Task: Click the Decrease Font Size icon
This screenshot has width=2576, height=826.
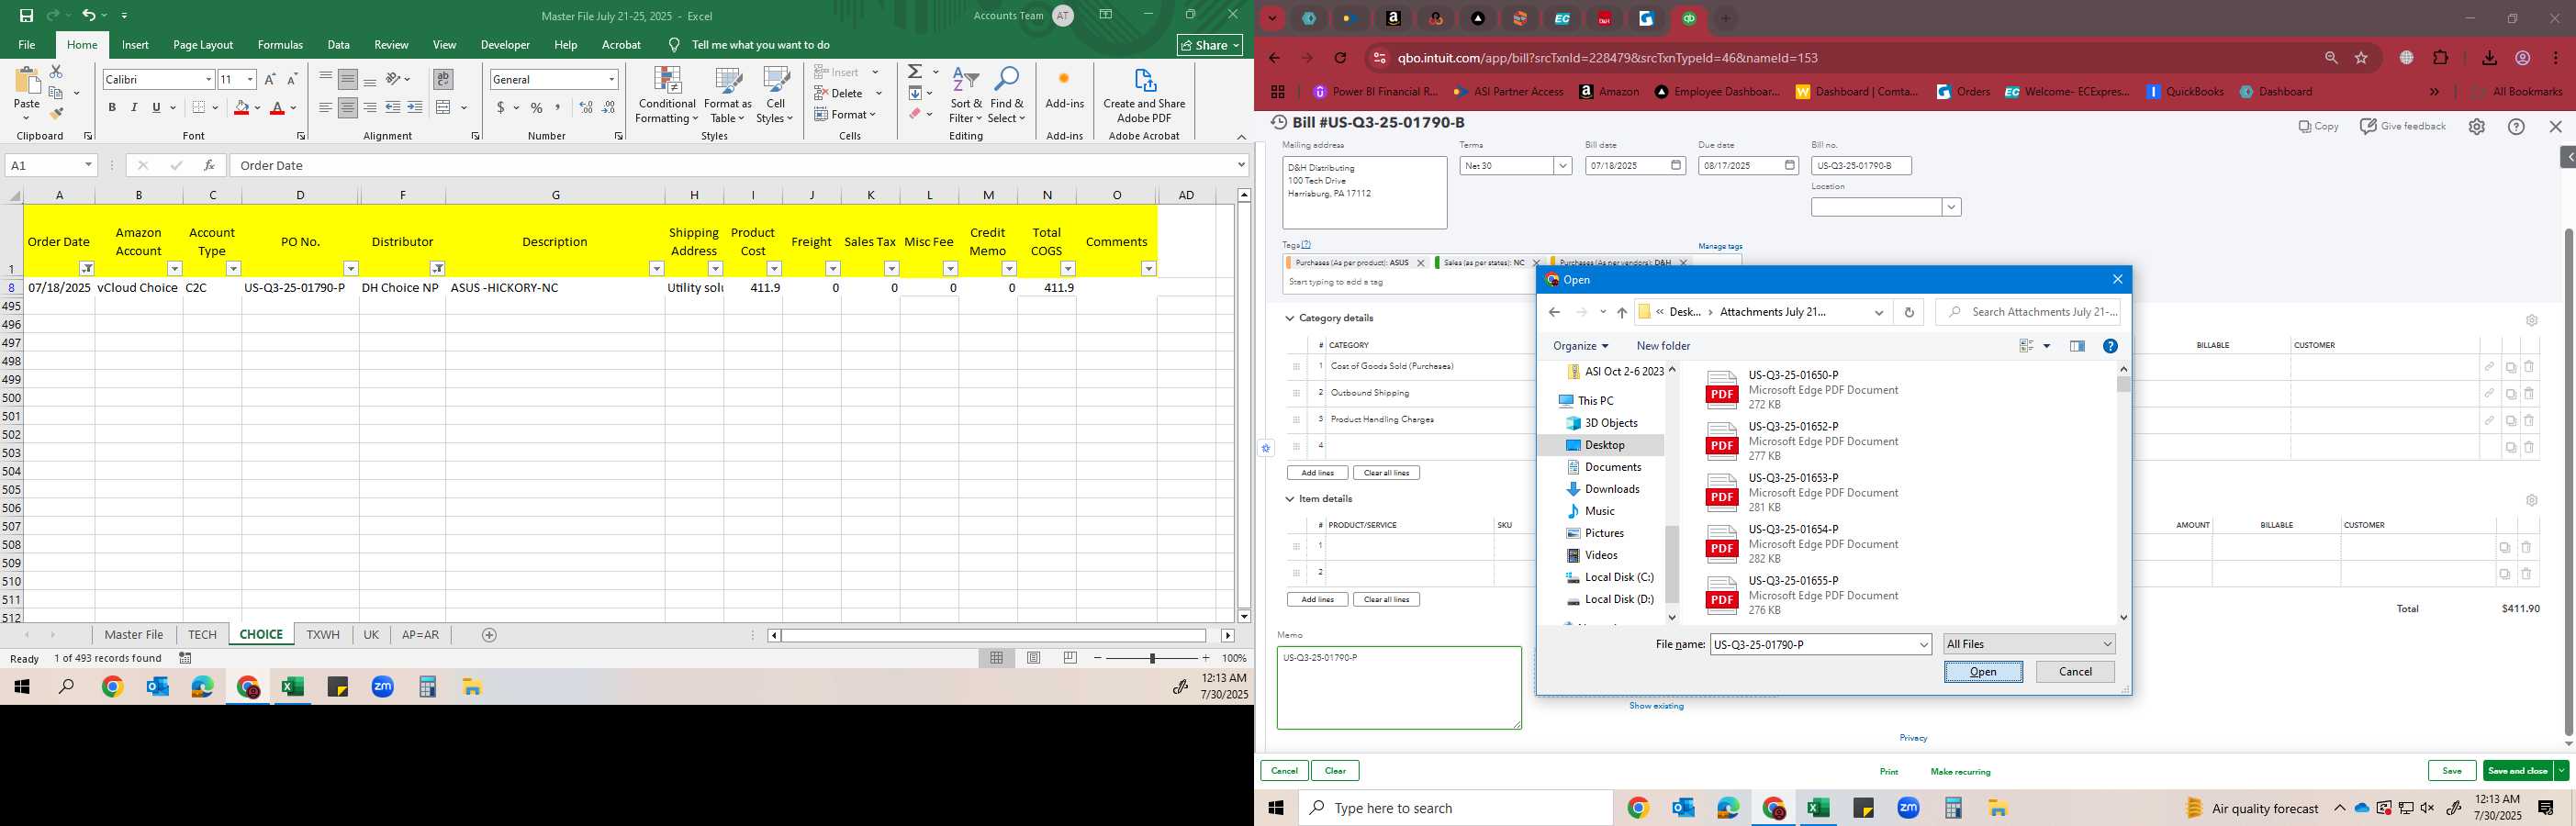Action: [292, 79]
